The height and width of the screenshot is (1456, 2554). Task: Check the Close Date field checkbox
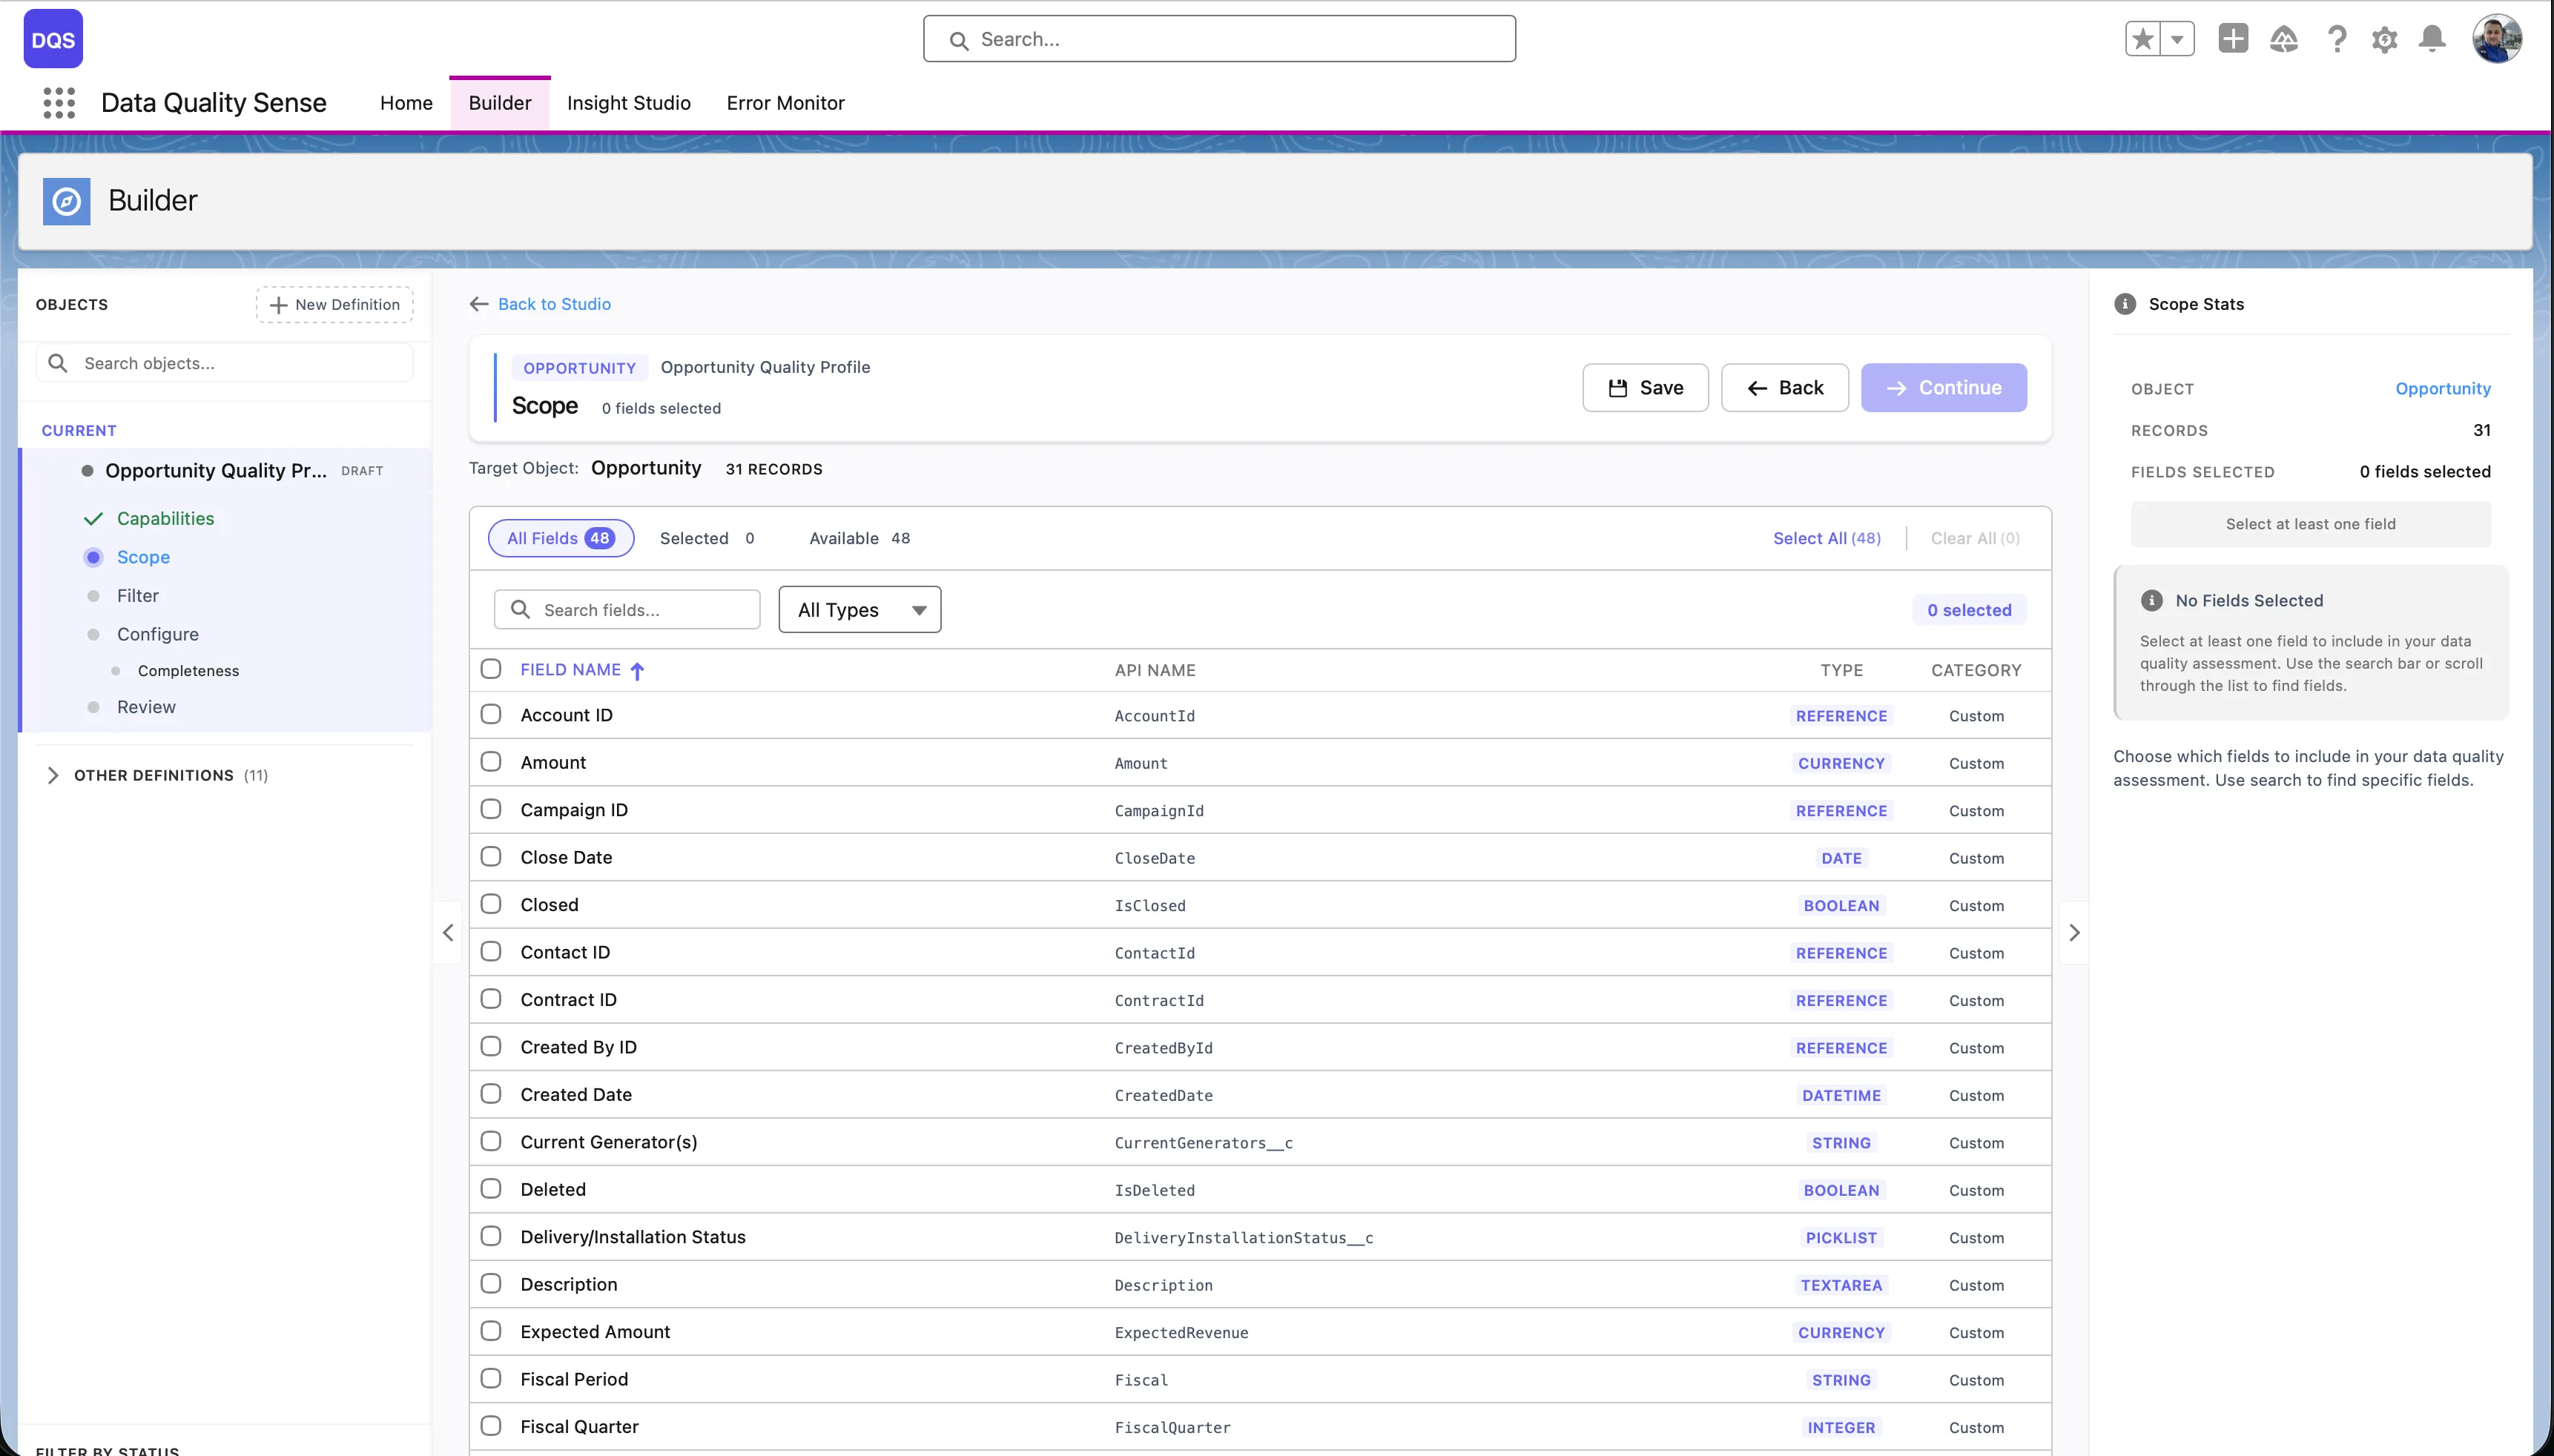click(x=491, y=856)
